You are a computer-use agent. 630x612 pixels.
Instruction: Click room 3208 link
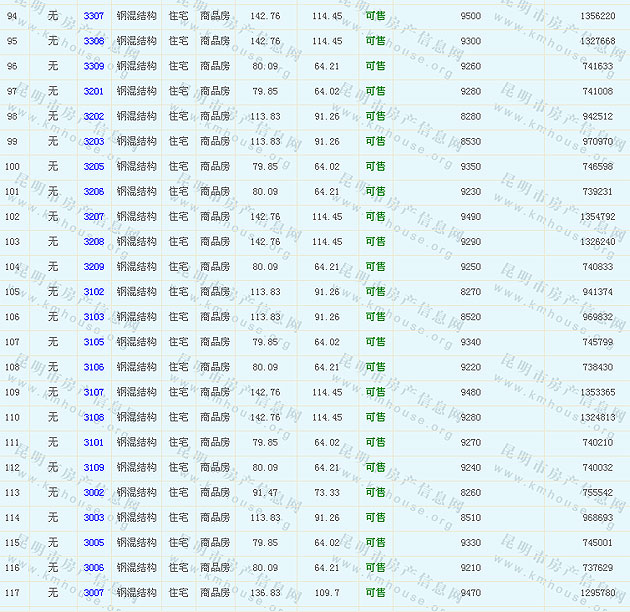[93, 242]
